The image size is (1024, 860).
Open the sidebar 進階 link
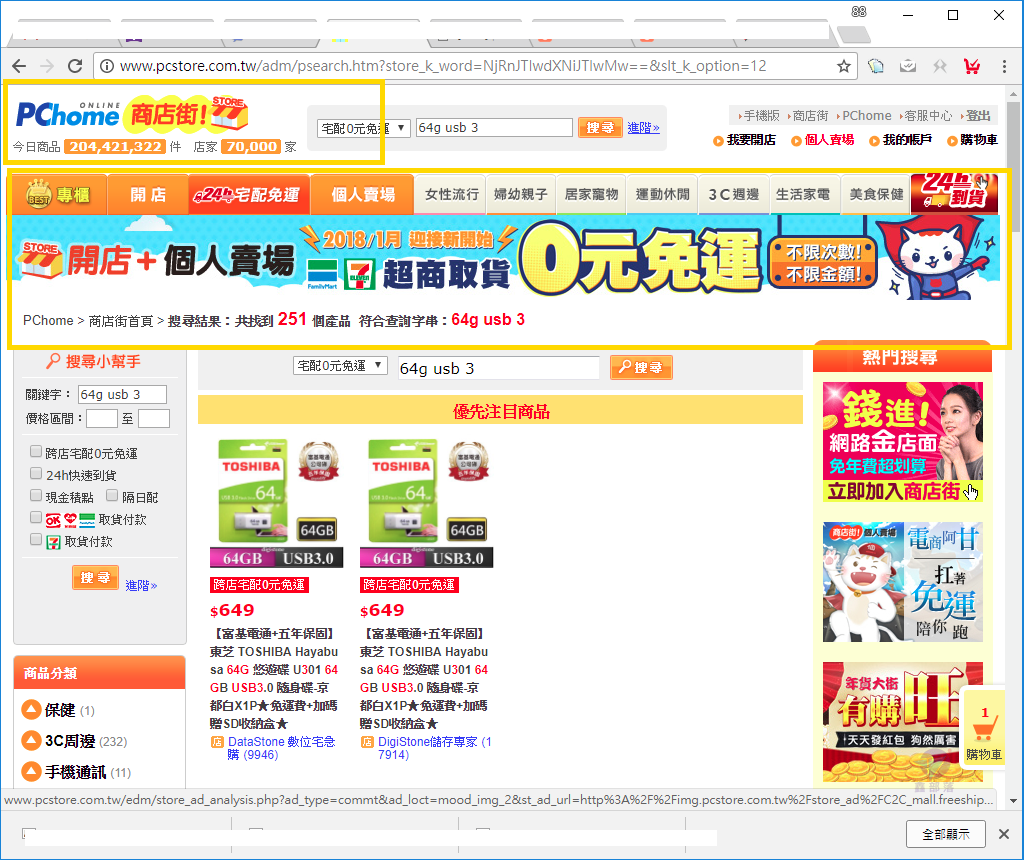(141, 586)
